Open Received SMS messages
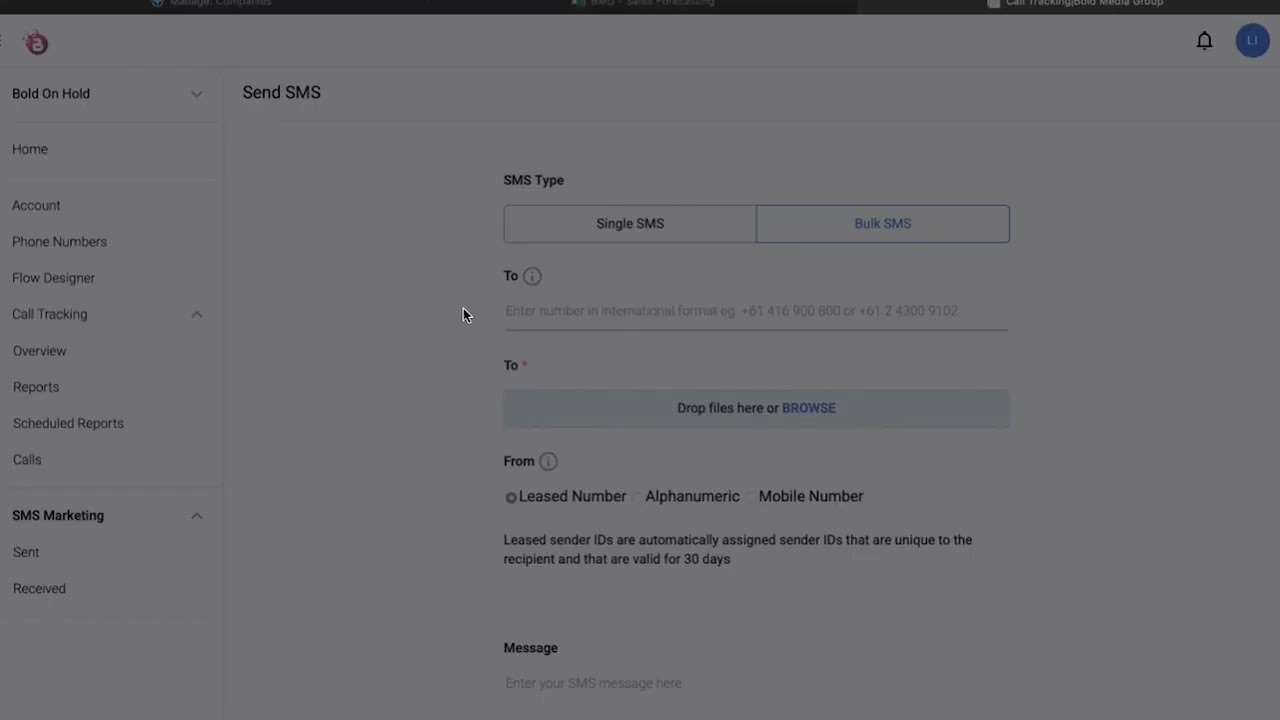Image resolution: width=1280 pixels, height=720 pixels. pos(39,589)
